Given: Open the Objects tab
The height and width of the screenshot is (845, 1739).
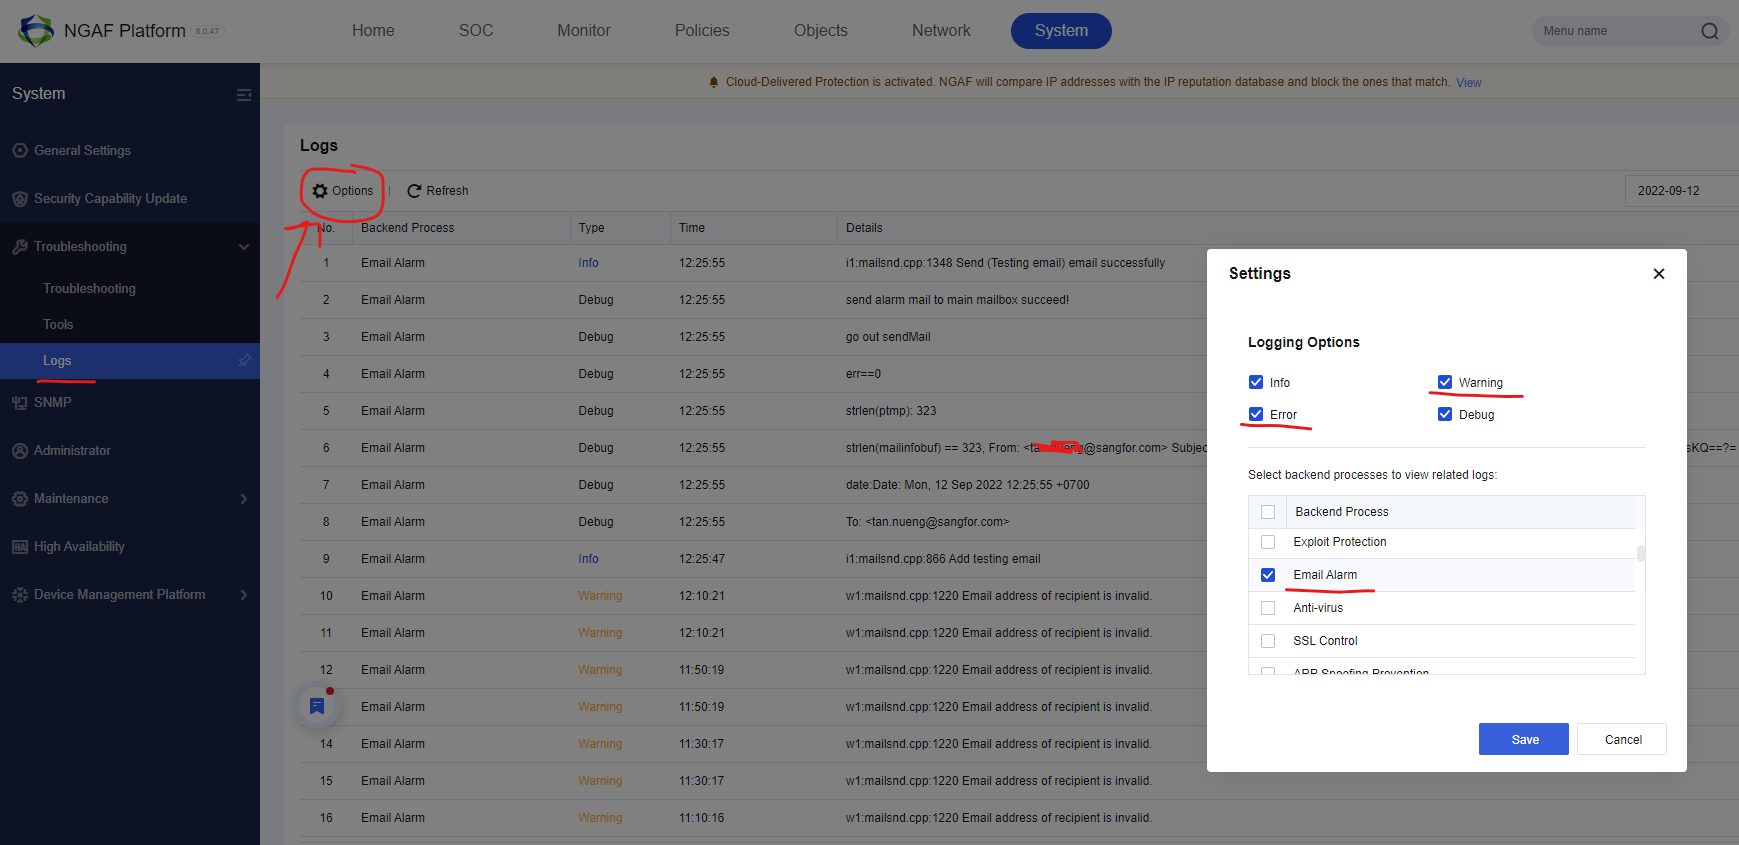Looking at the screenshot, I should 821,31.
